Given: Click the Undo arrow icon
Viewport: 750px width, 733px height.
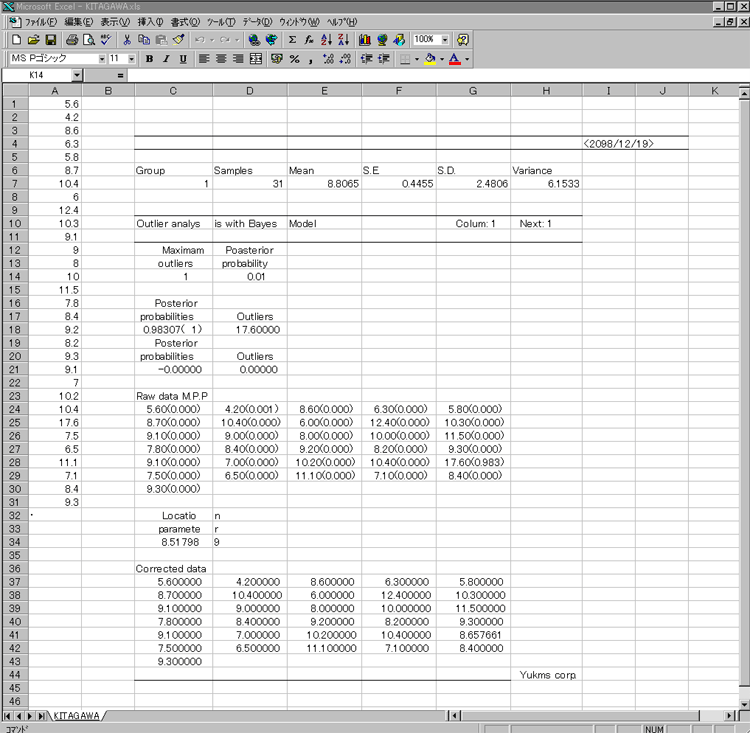Looking at the screenshot, I should [200, 40].
